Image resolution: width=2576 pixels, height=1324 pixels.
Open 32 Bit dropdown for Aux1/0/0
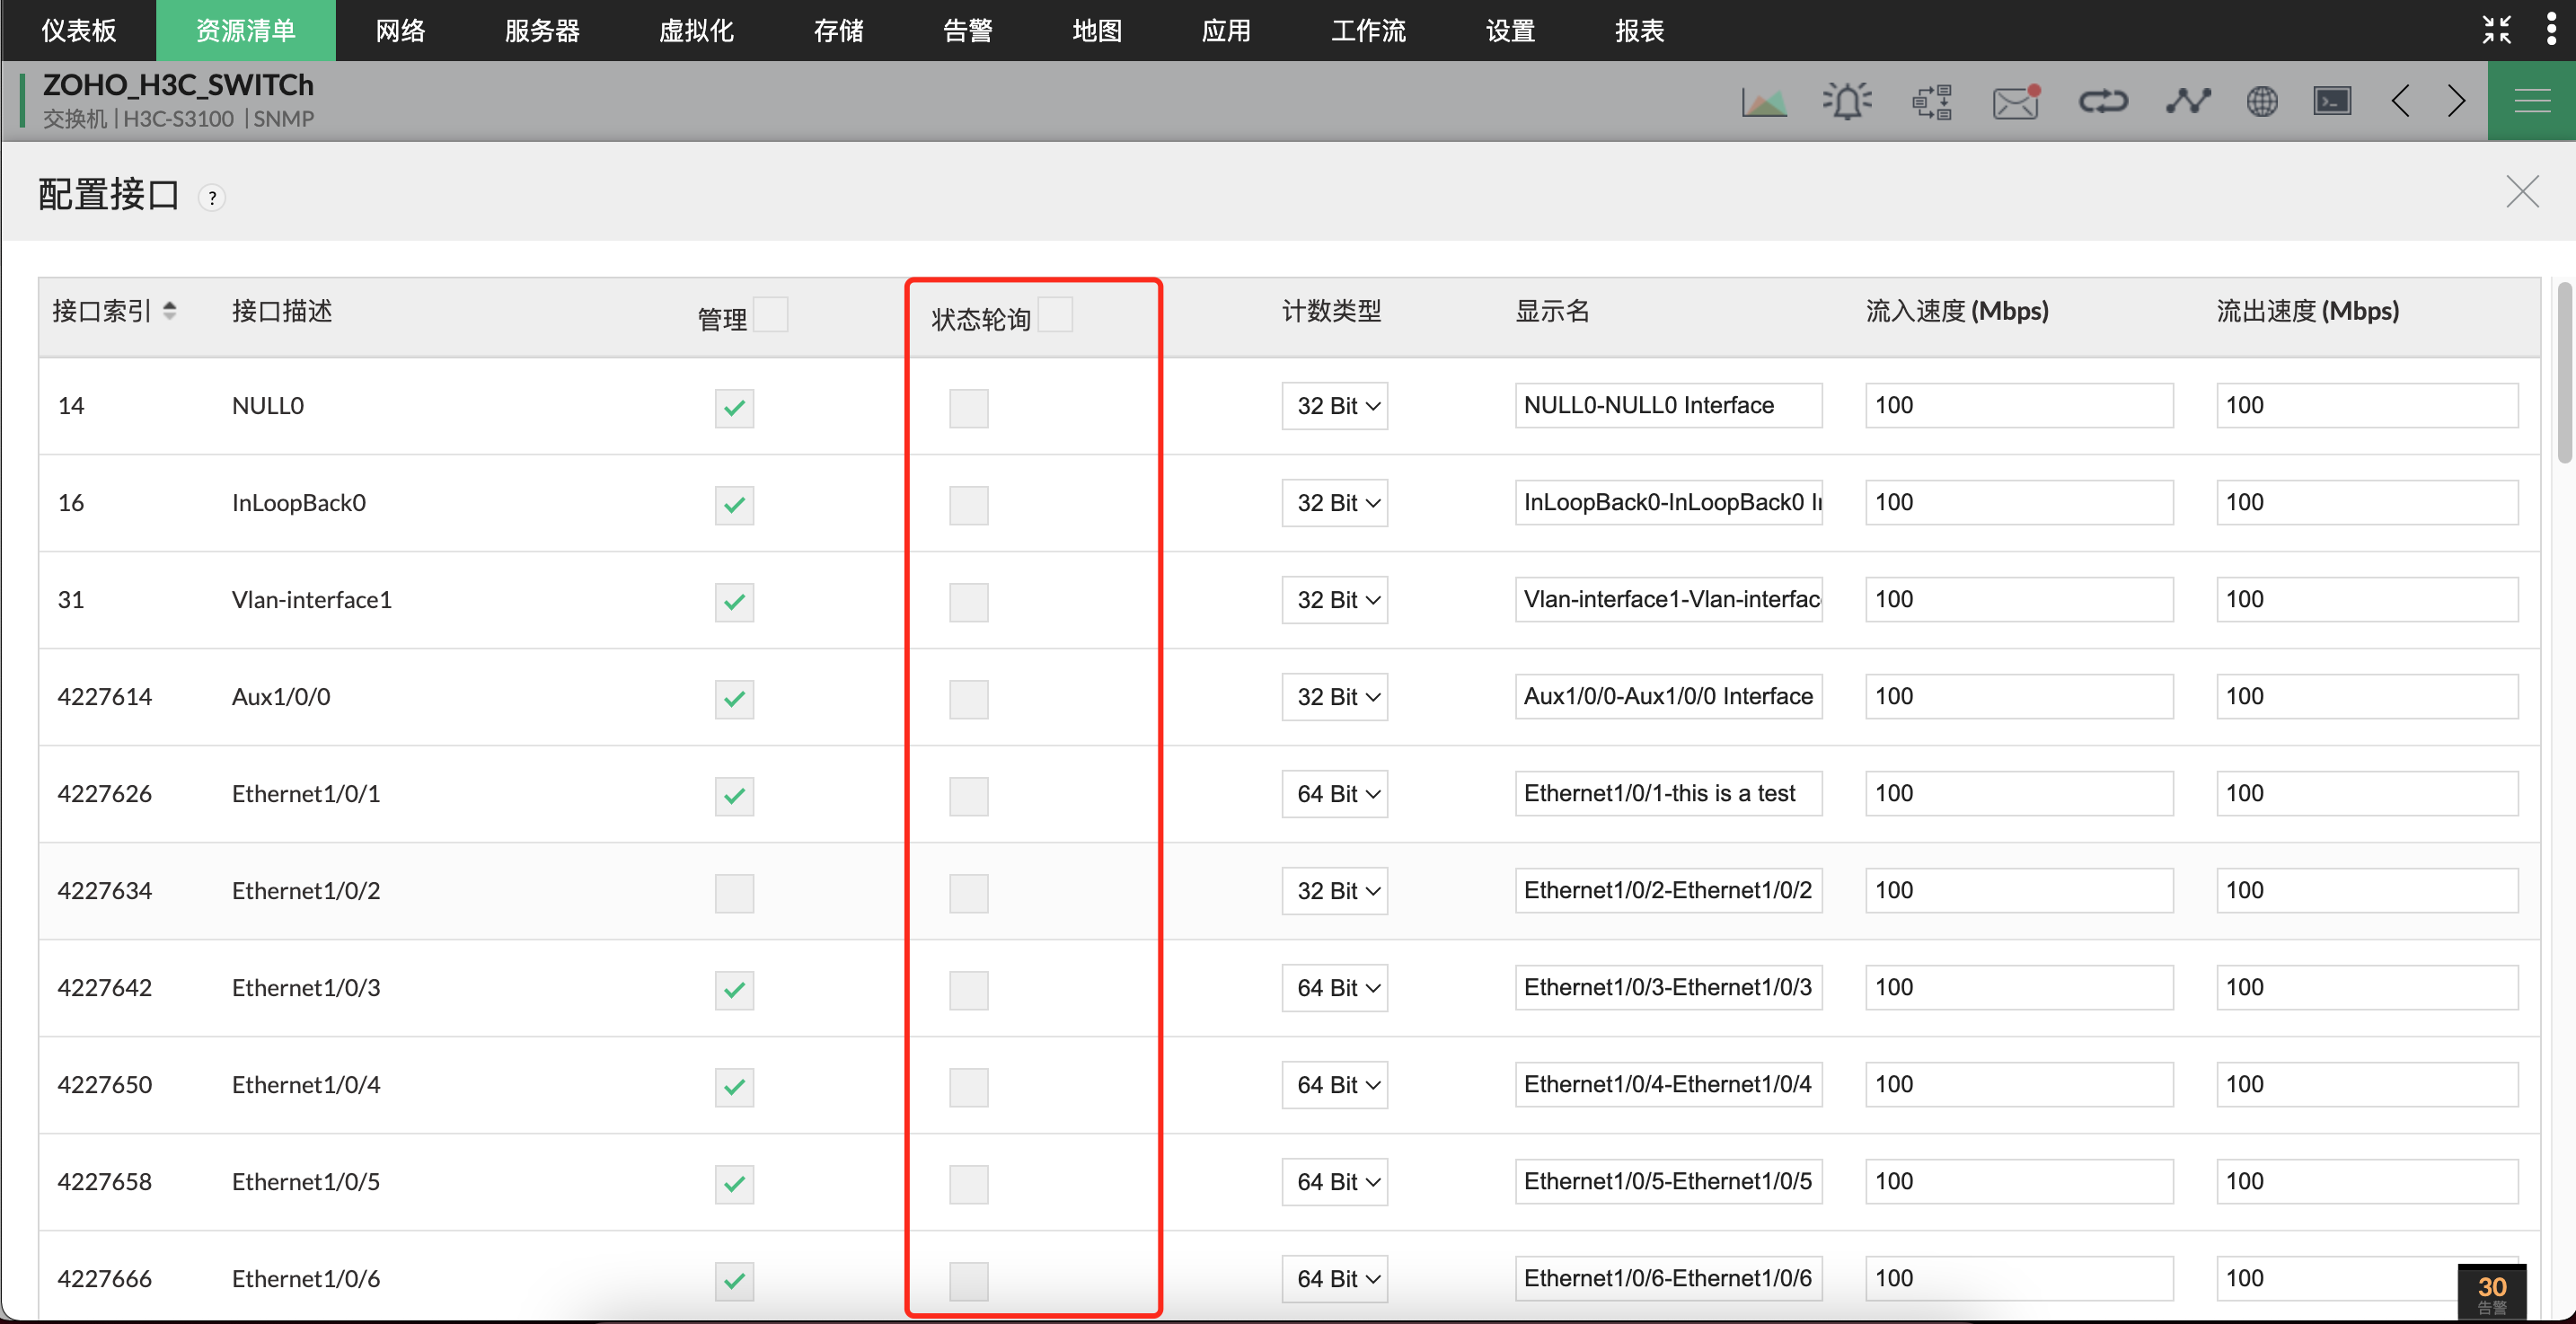coord(1334,697)
